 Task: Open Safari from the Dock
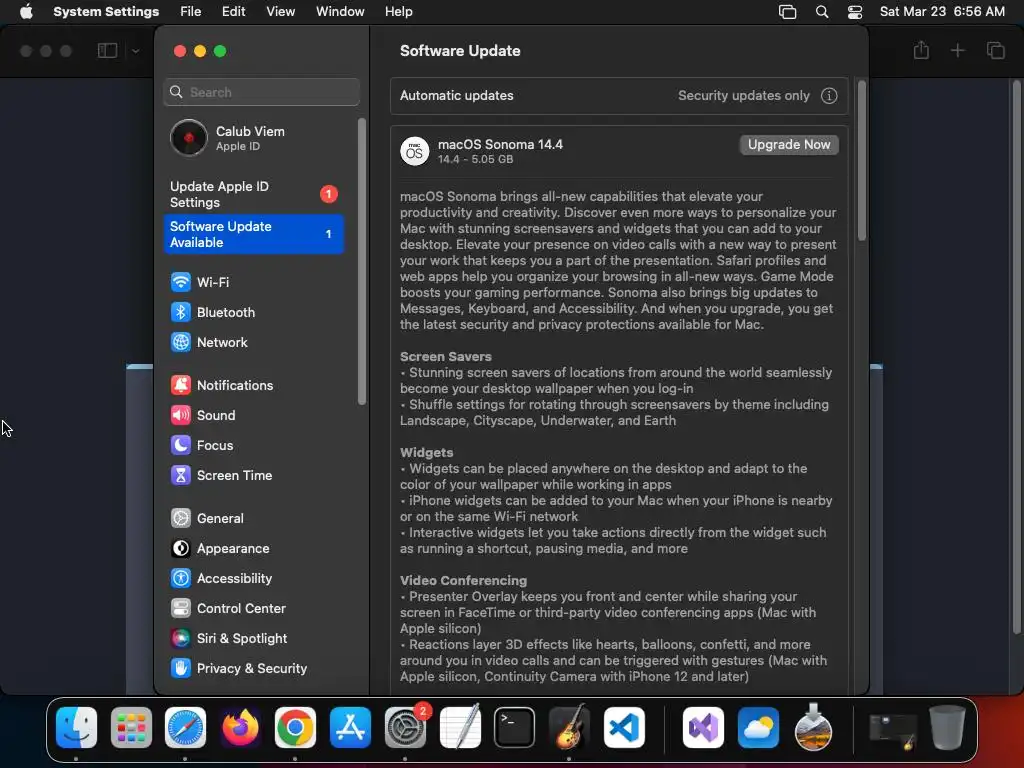tap(185, 728)
